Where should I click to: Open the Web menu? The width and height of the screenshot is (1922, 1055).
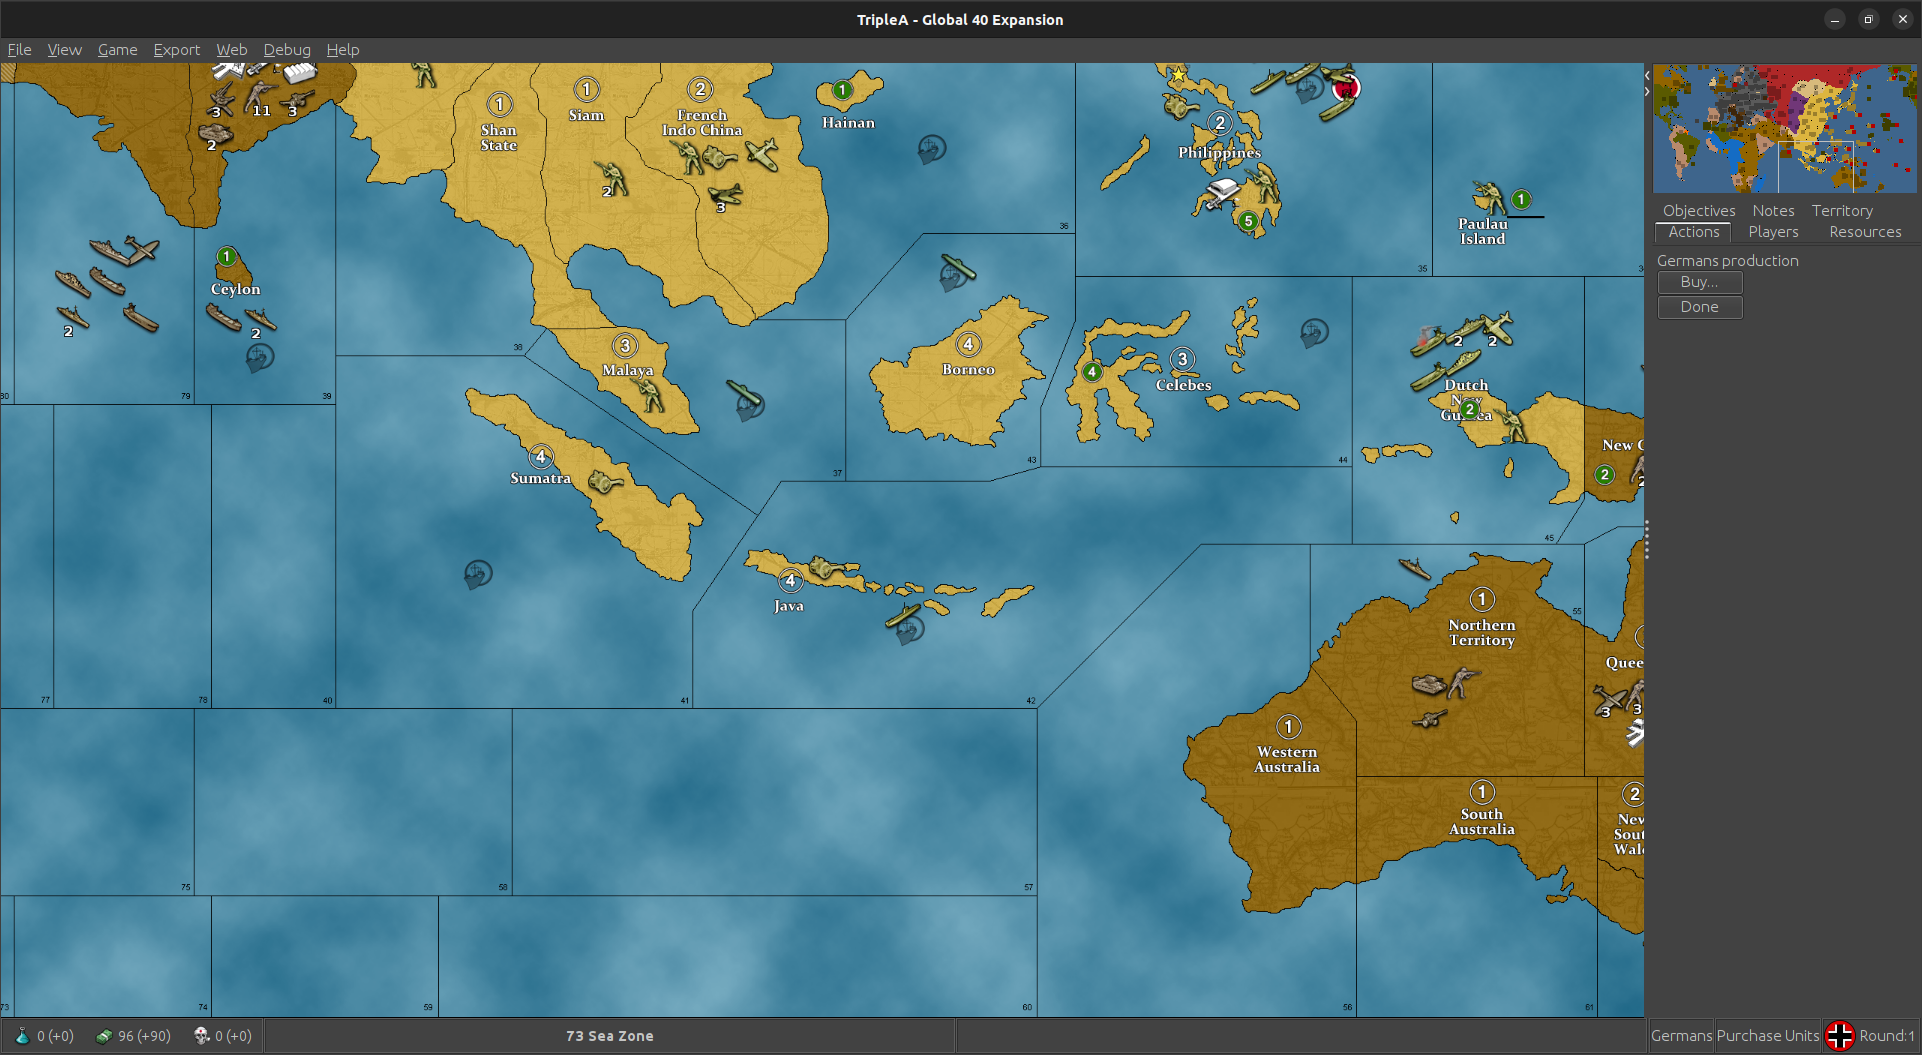pyautogui.click(x=231, y=49)
